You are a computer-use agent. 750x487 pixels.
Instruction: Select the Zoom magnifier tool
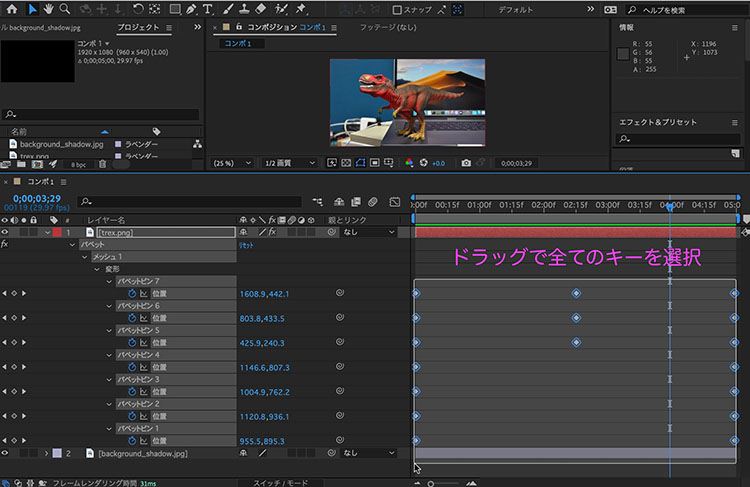pos(65,9)
